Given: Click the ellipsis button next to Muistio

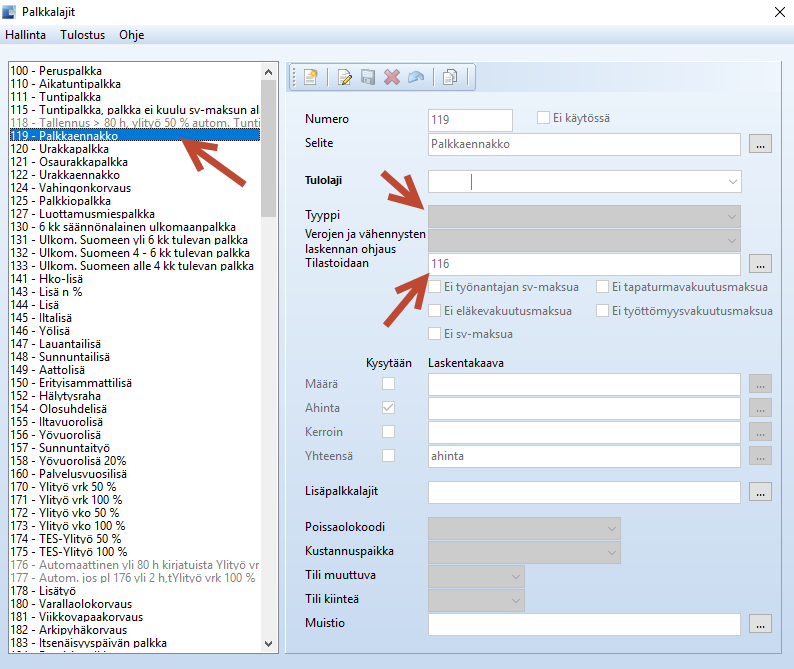Looking at the screenshot, I should point(760,624).
